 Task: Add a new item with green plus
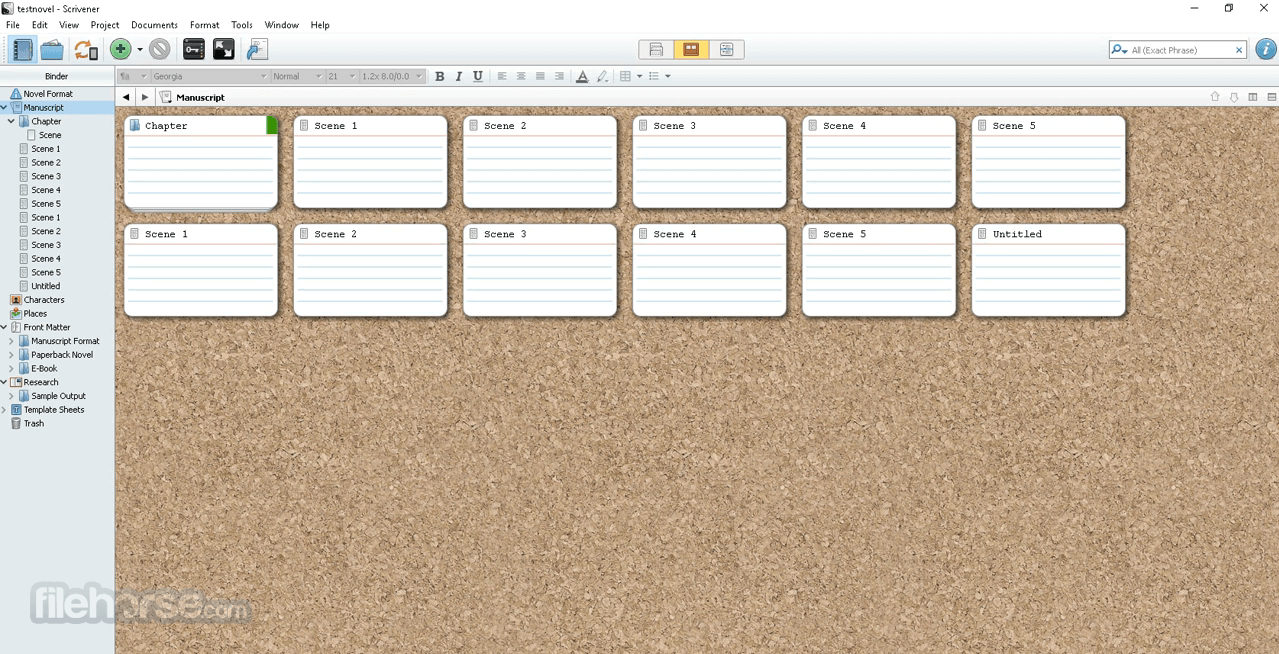point(120,49)
